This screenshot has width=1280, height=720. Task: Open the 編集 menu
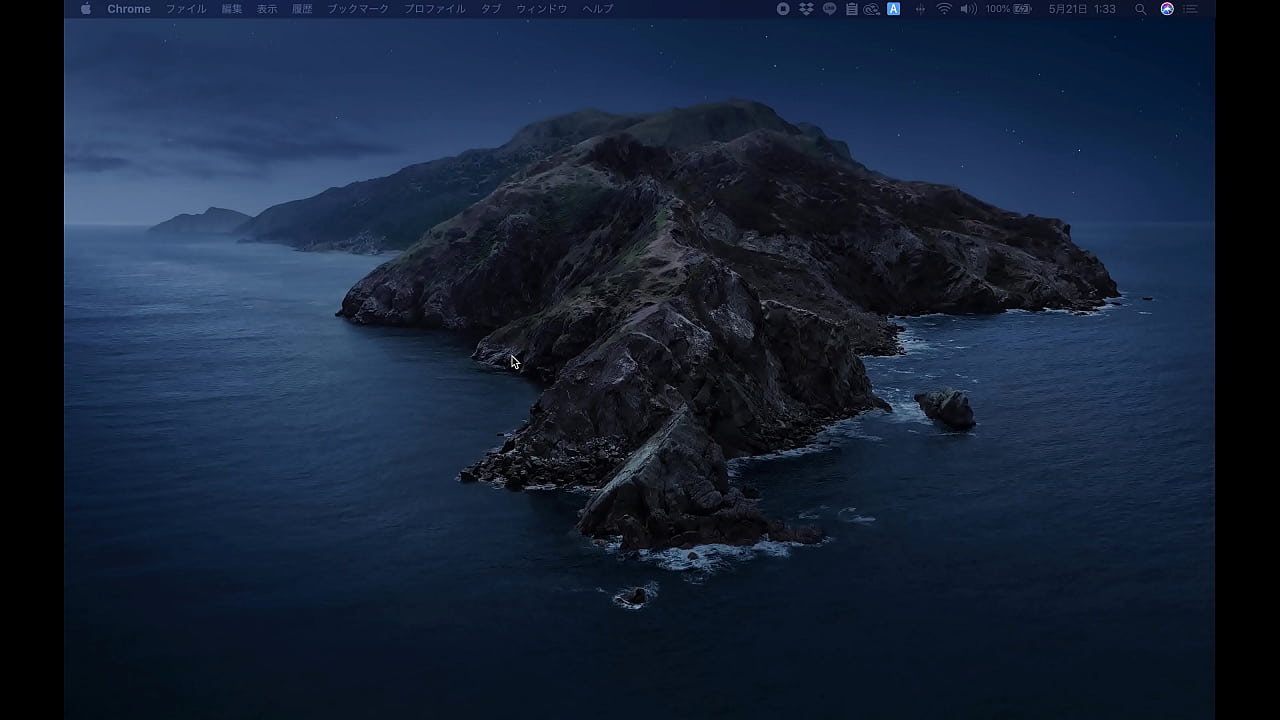[232, 9]
